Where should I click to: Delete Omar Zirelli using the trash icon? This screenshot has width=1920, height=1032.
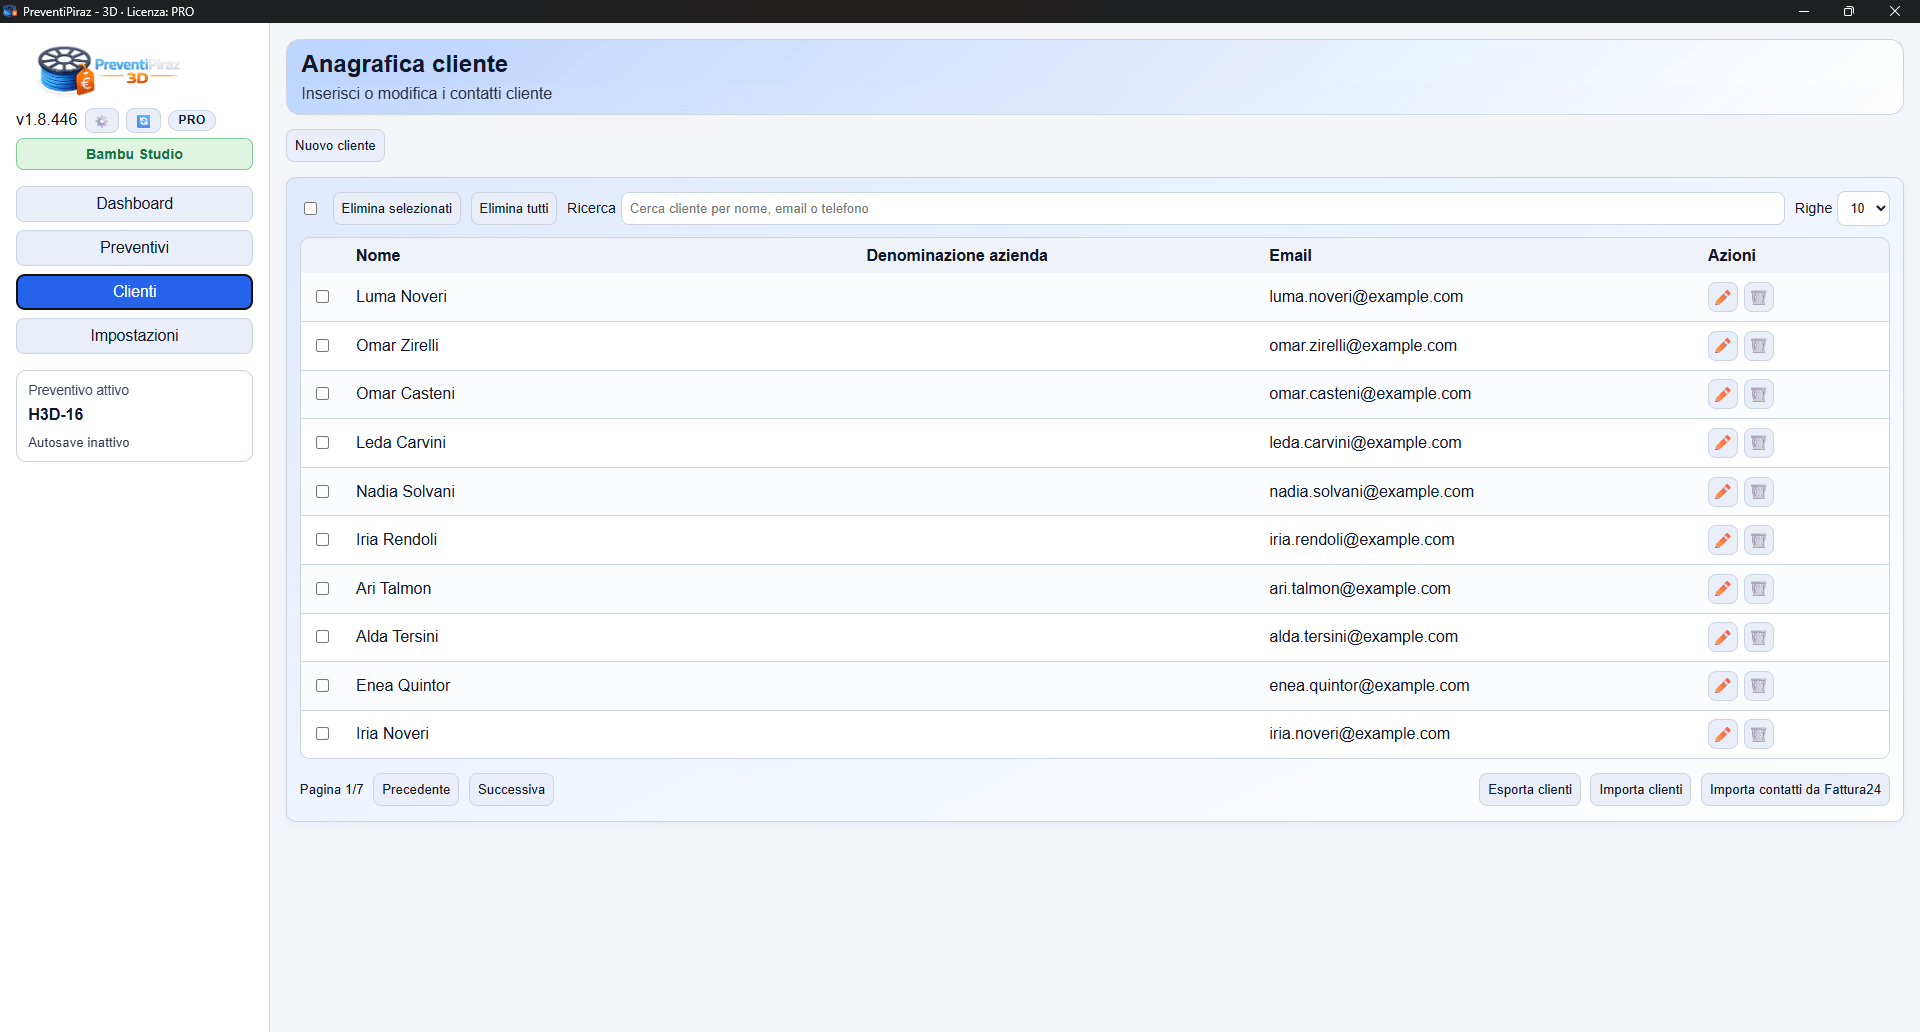point(1758,346)
